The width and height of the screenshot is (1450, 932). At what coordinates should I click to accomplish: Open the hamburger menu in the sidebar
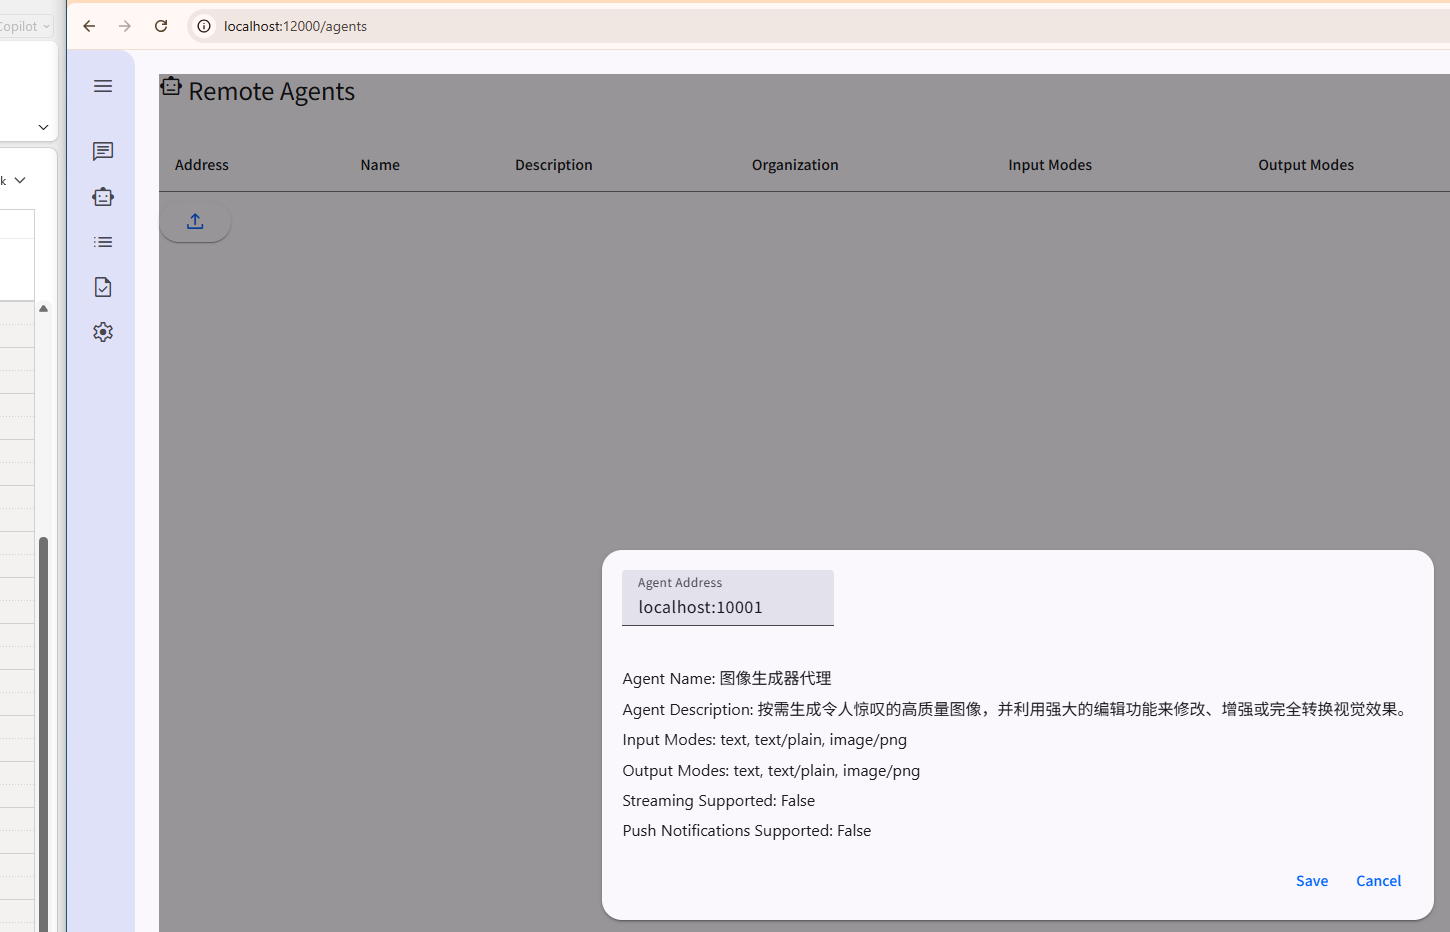click(x=103, y=86)
